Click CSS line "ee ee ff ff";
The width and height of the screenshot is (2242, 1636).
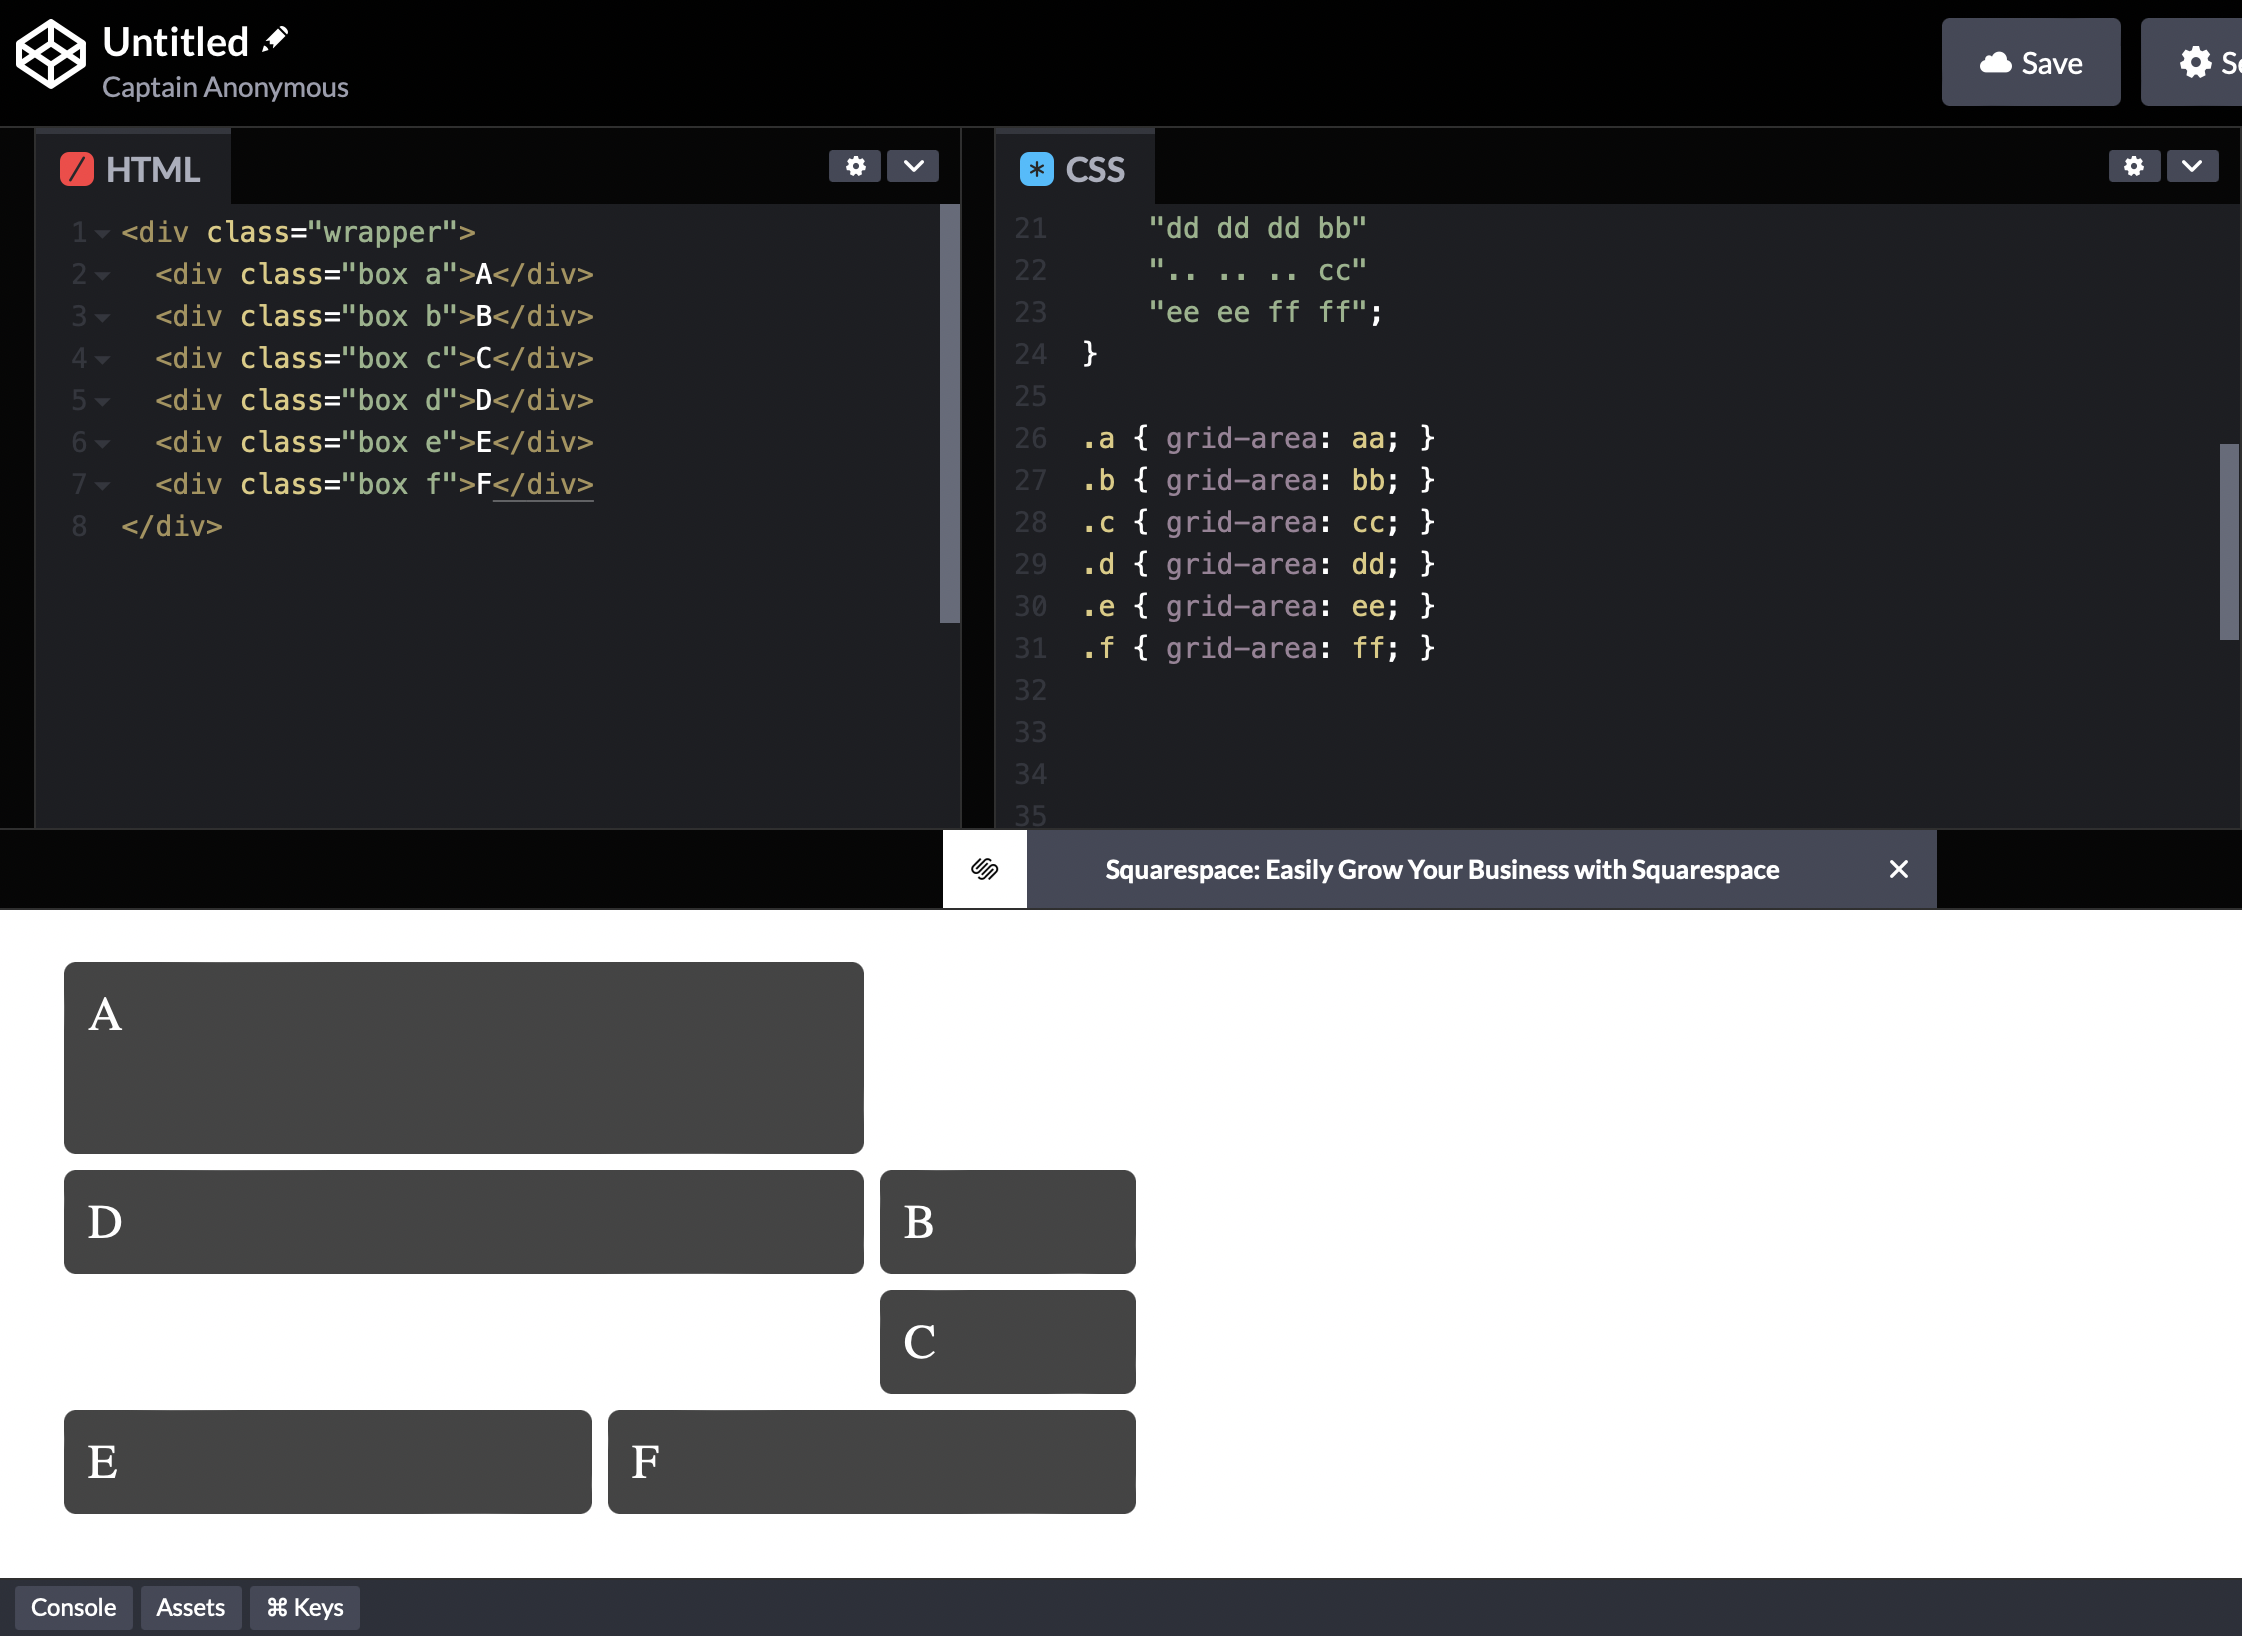tap(1265, 312)
